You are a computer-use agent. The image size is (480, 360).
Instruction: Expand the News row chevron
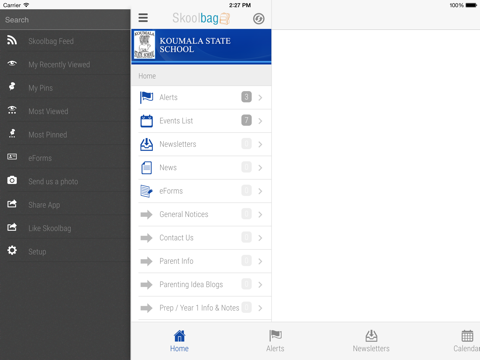point(260,168)
